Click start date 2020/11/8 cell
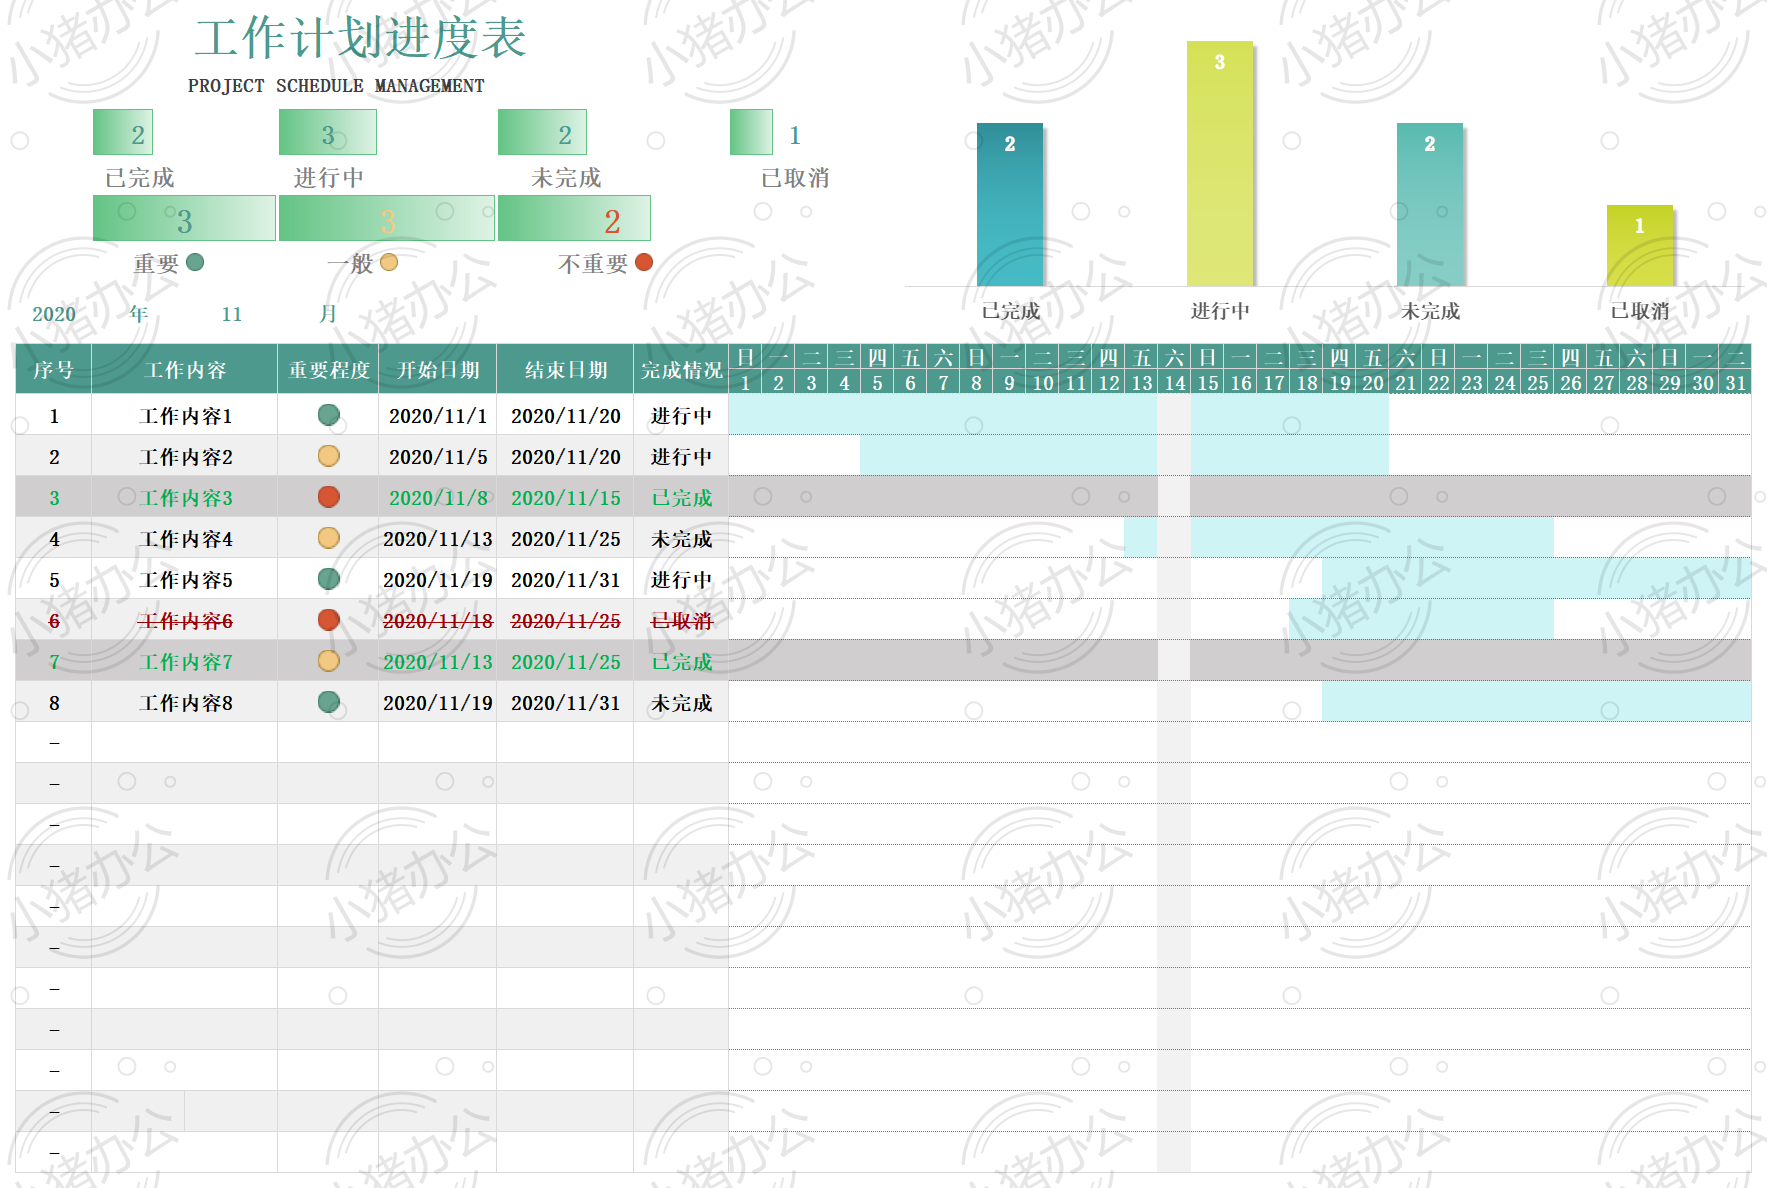1767x1188 pixels. click(x=437, y=497)
